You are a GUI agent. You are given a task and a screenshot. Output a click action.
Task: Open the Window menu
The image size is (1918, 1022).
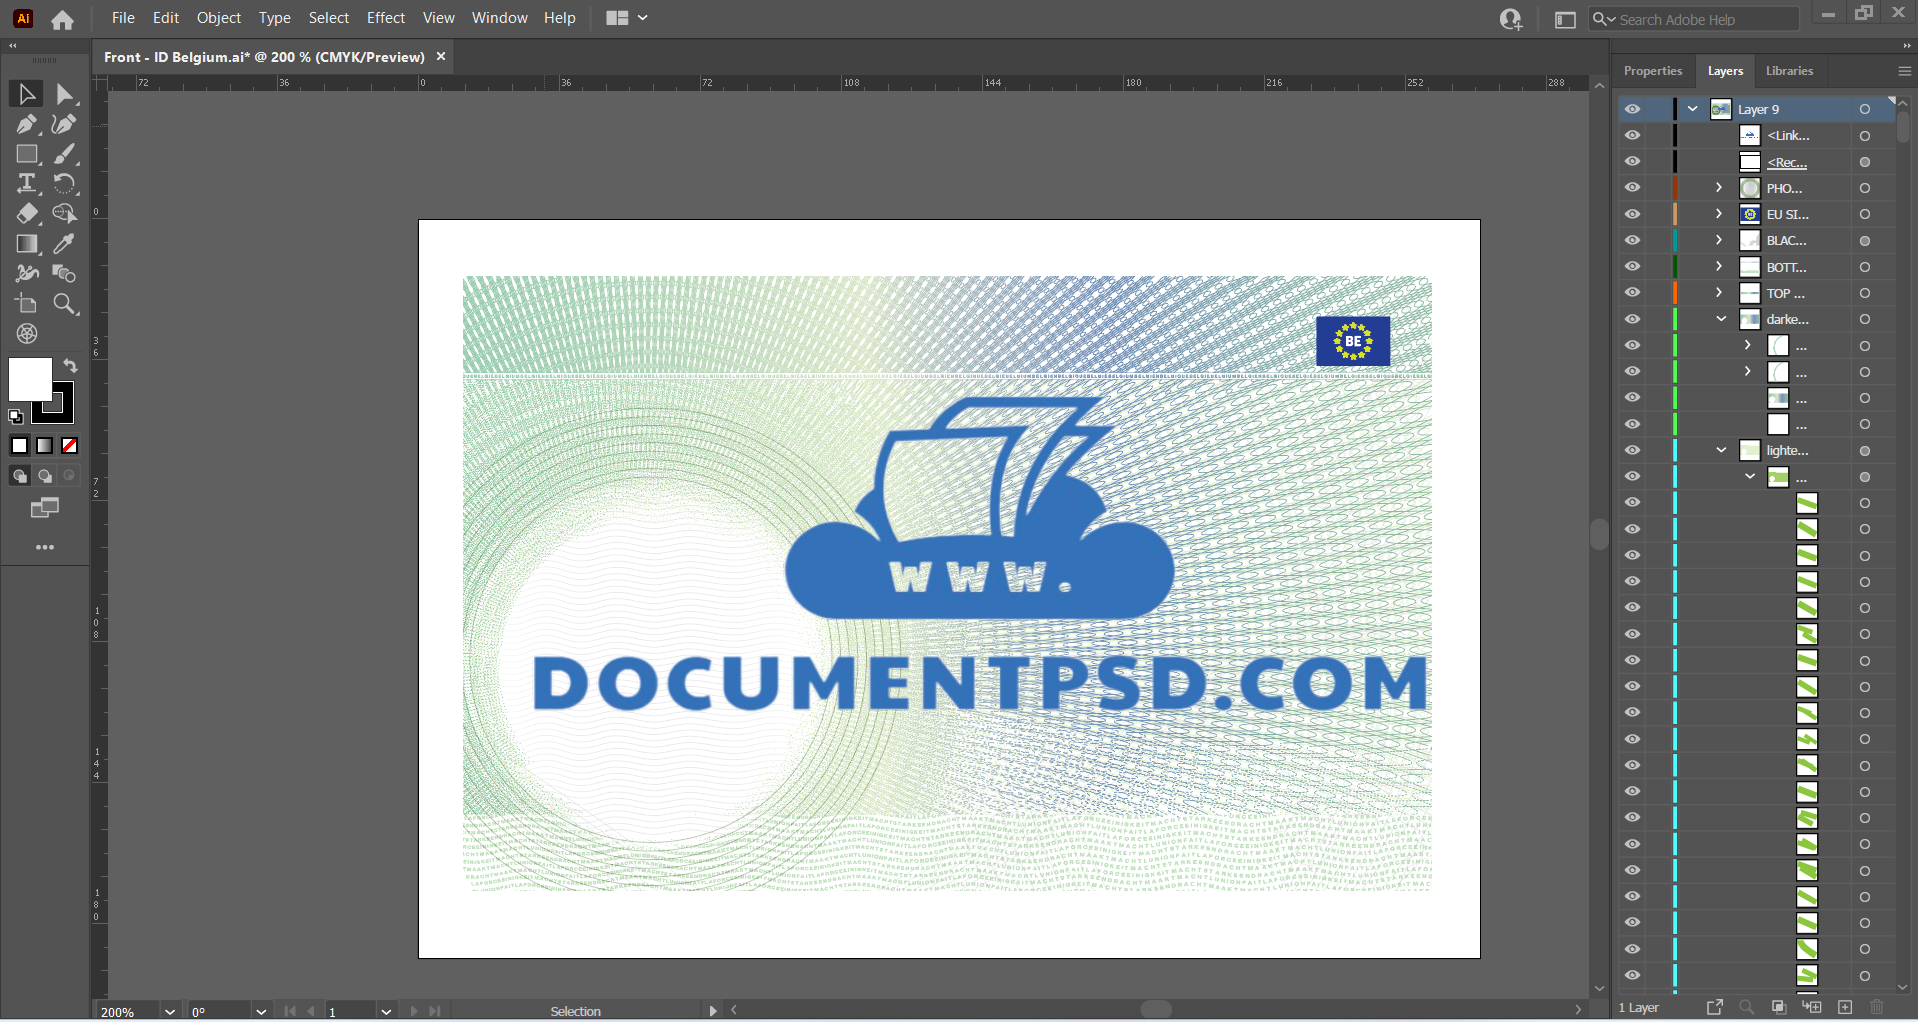click(499, 18)
